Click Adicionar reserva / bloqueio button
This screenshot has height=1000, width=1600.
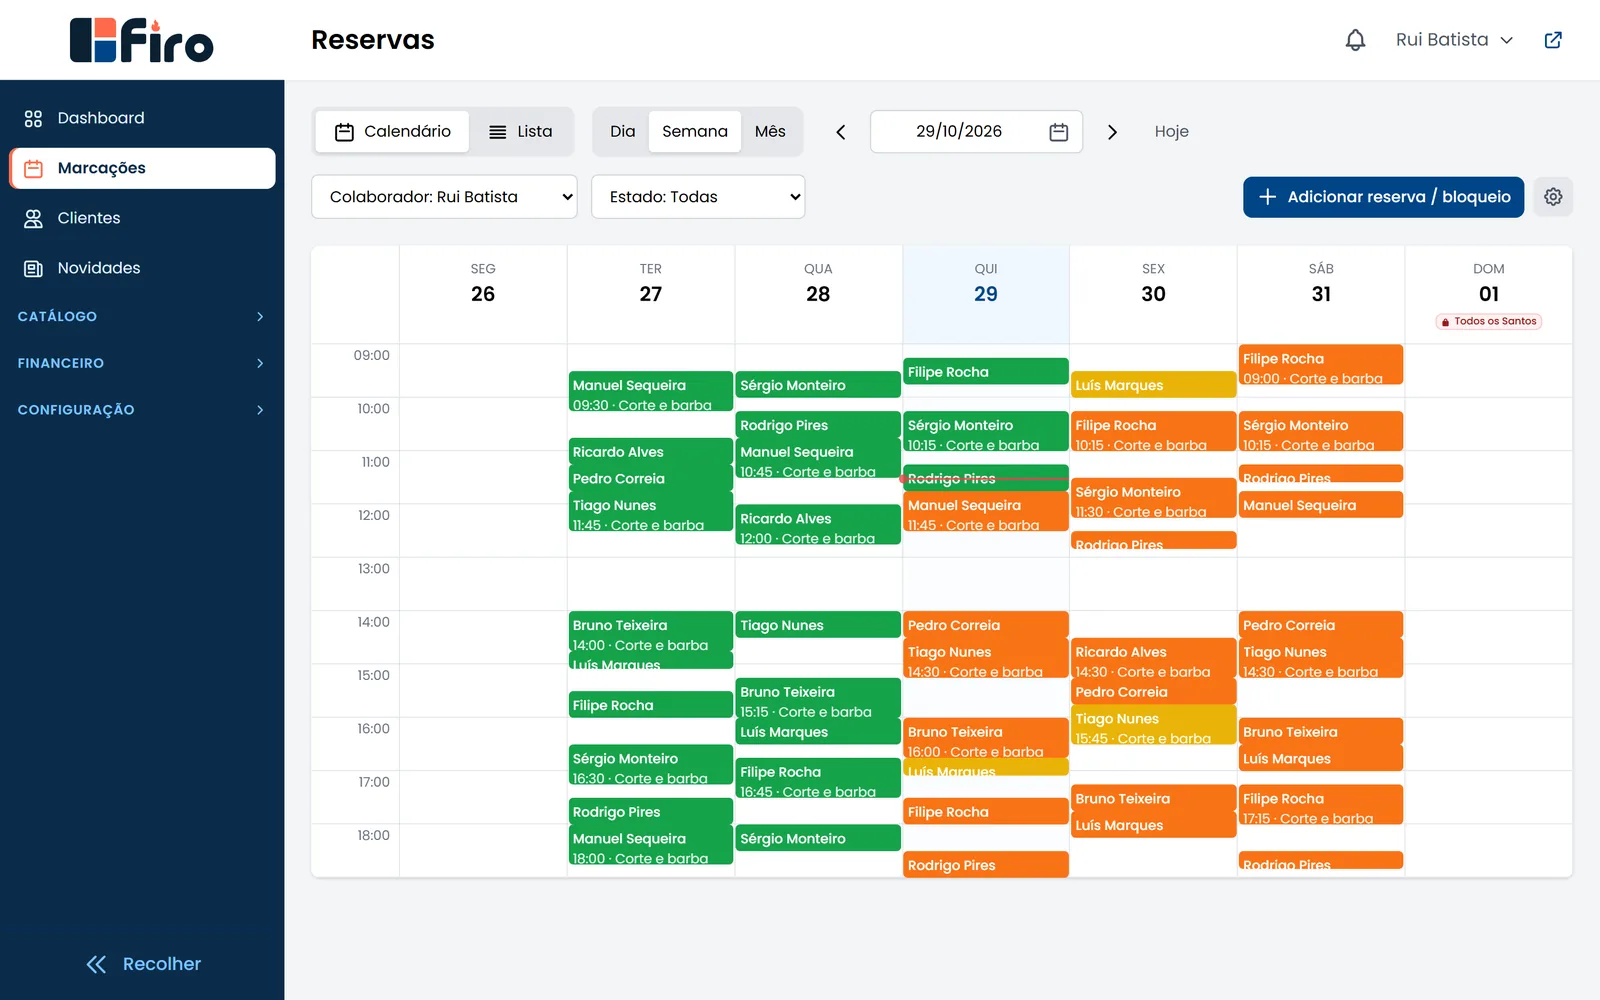pyautogui.click(x=1383, y=197)
